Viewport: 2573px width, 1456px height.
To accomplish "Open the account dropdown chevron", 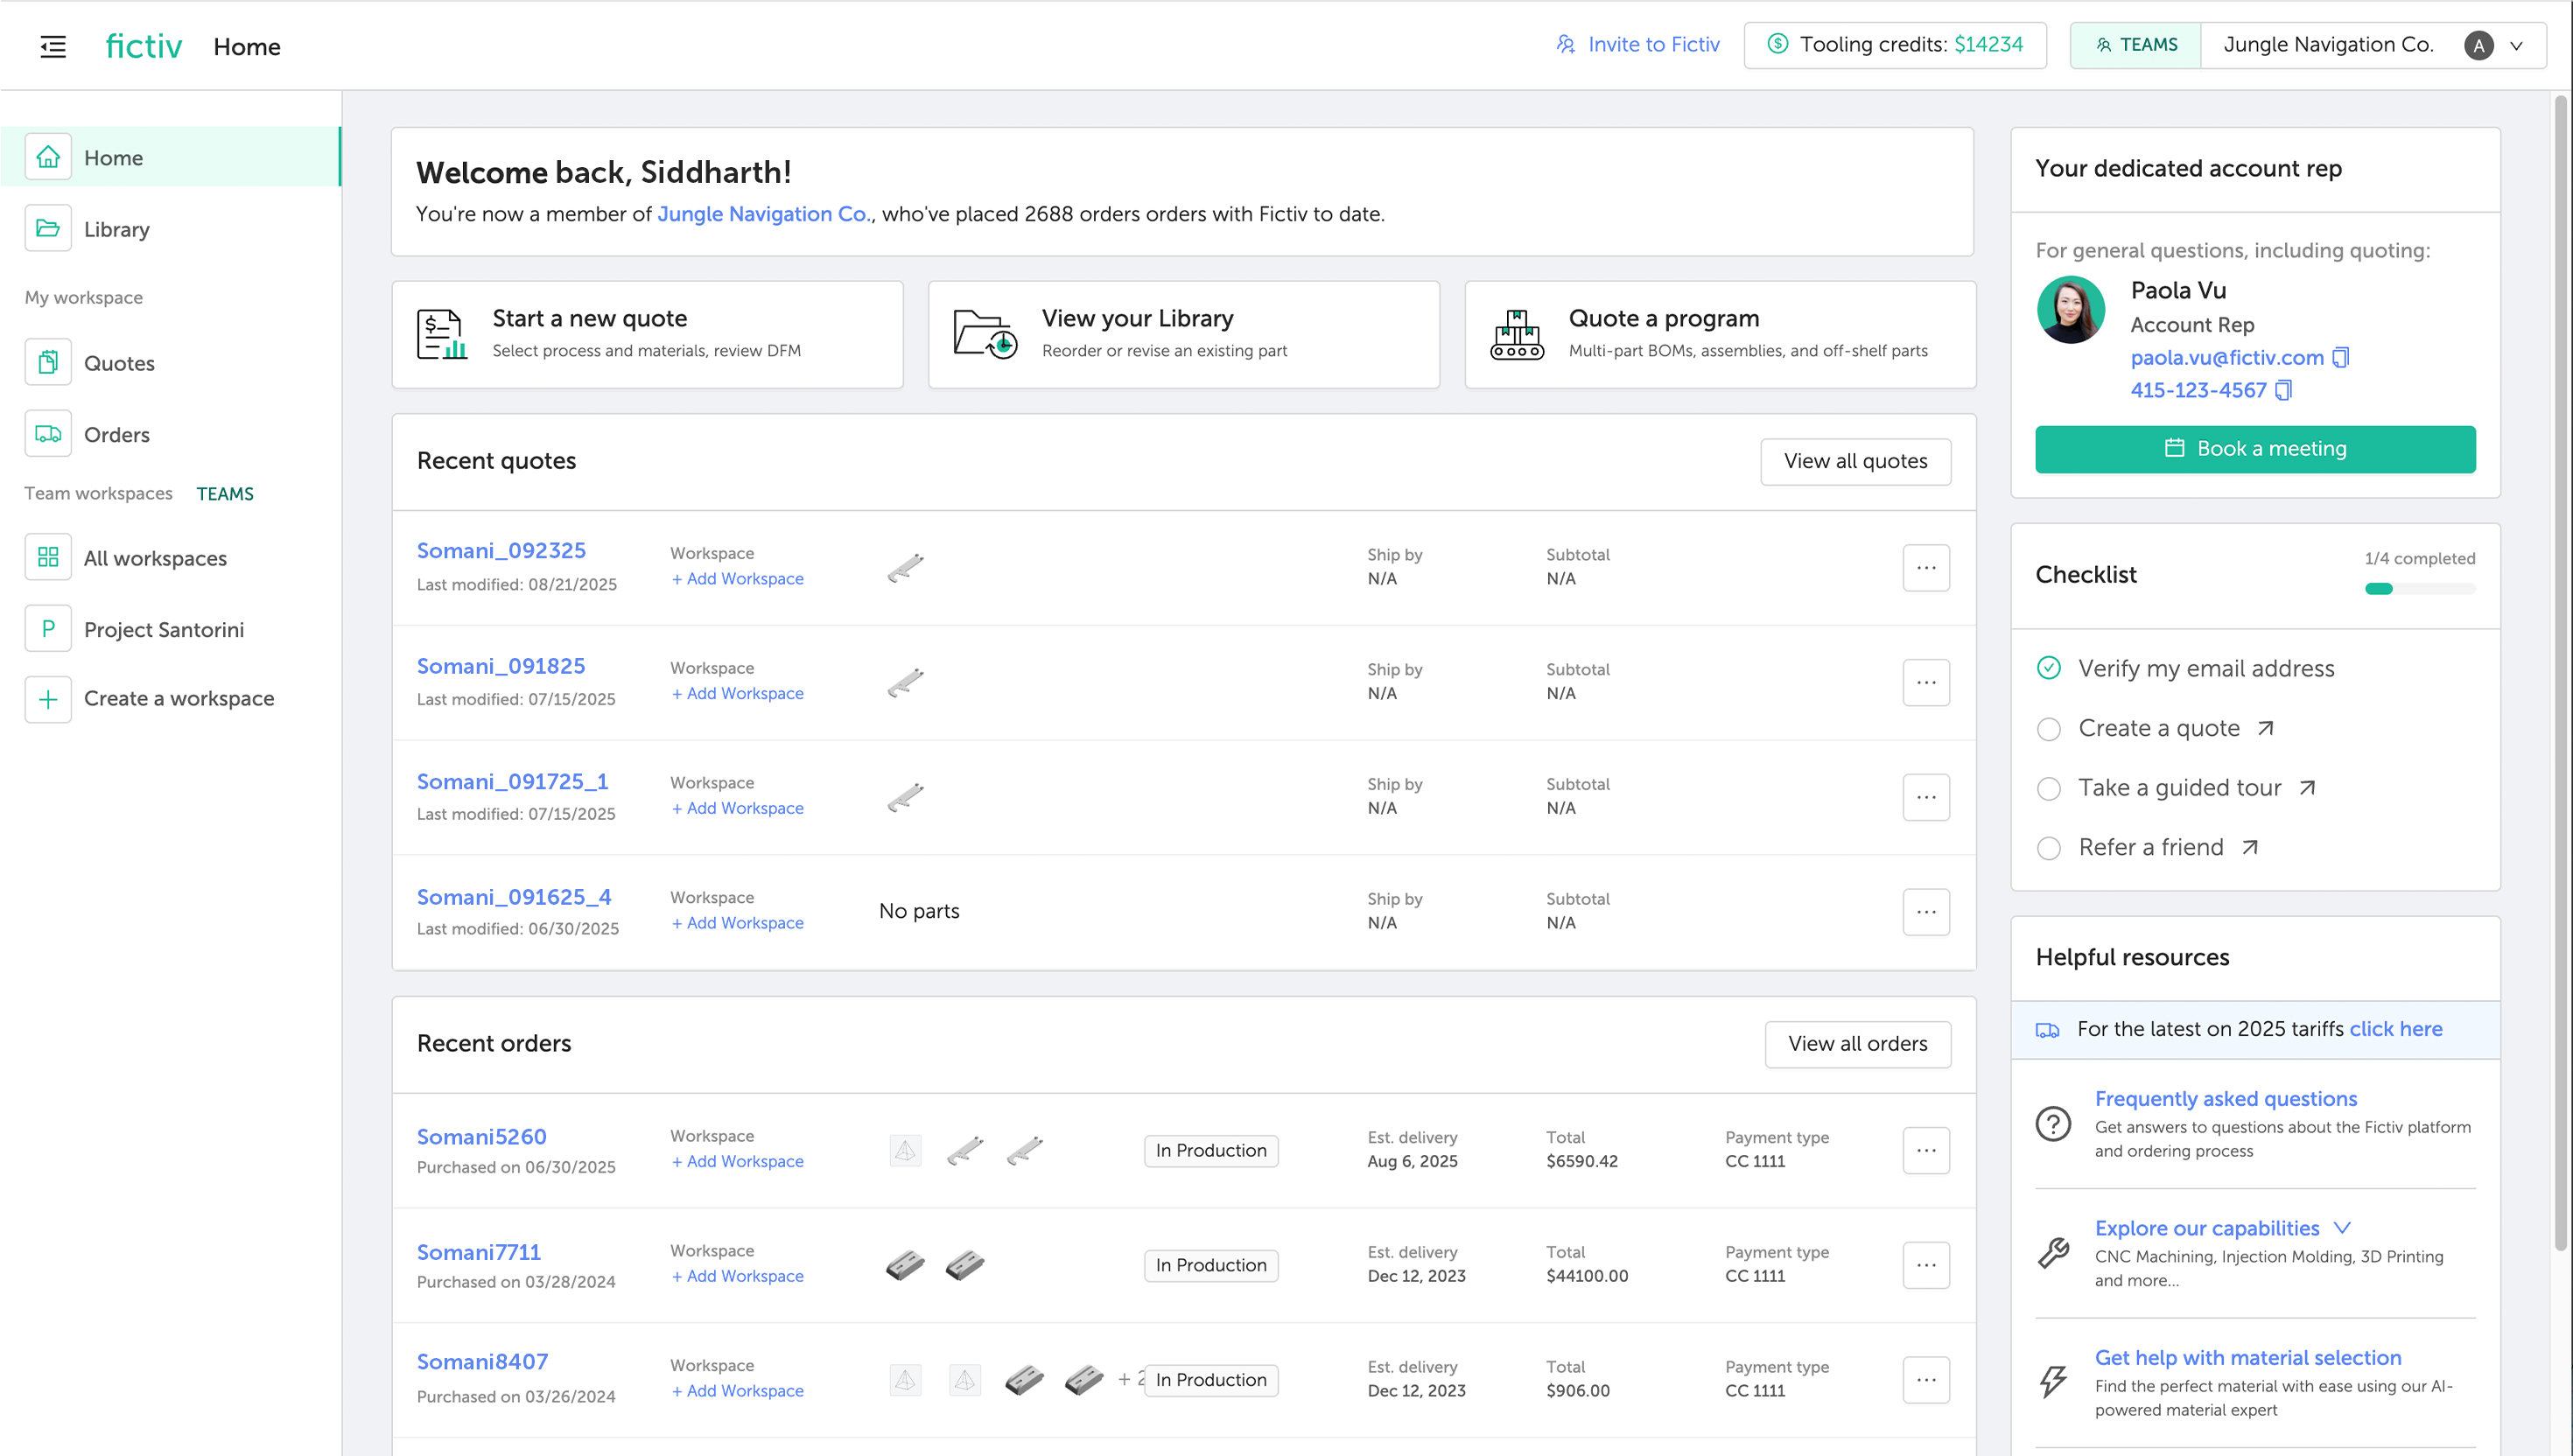I will coord(2516,46).
